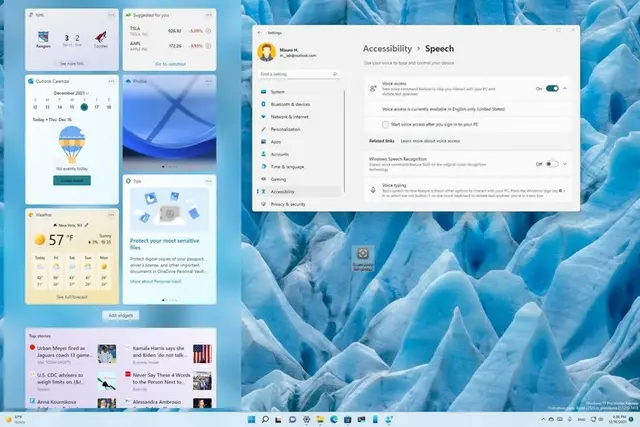Image resolution: width=640 pixels, height=427 pixels.
Task: Open Accounts in Settings sidebar
Action: (300, 154)
